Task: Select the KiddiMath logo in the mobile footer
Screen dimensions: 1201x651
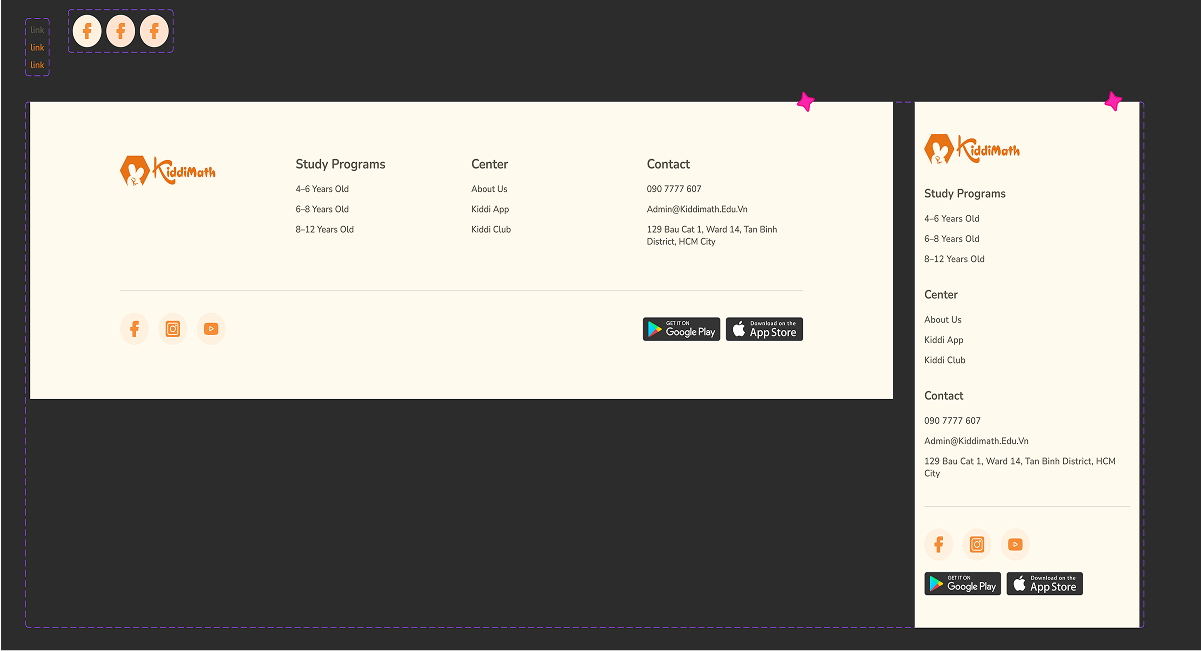Action: pyautogui.click(x=973, y=149)
